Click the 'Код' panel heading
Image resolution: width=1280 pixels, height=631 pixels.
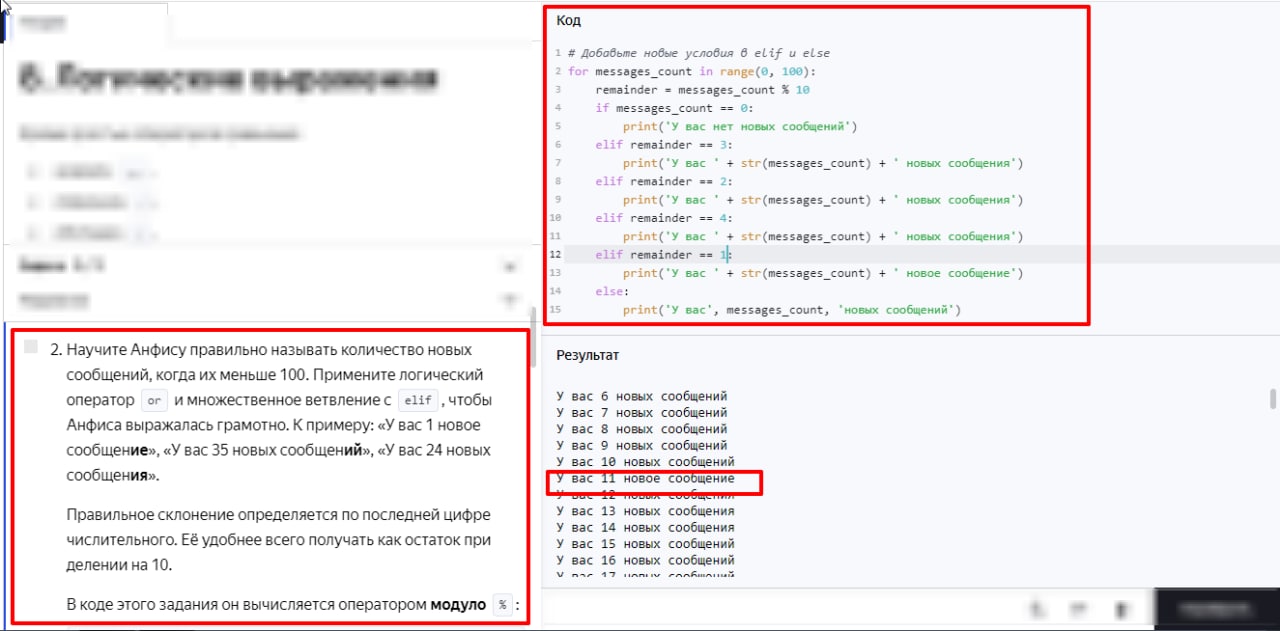[x=569, y=21]
